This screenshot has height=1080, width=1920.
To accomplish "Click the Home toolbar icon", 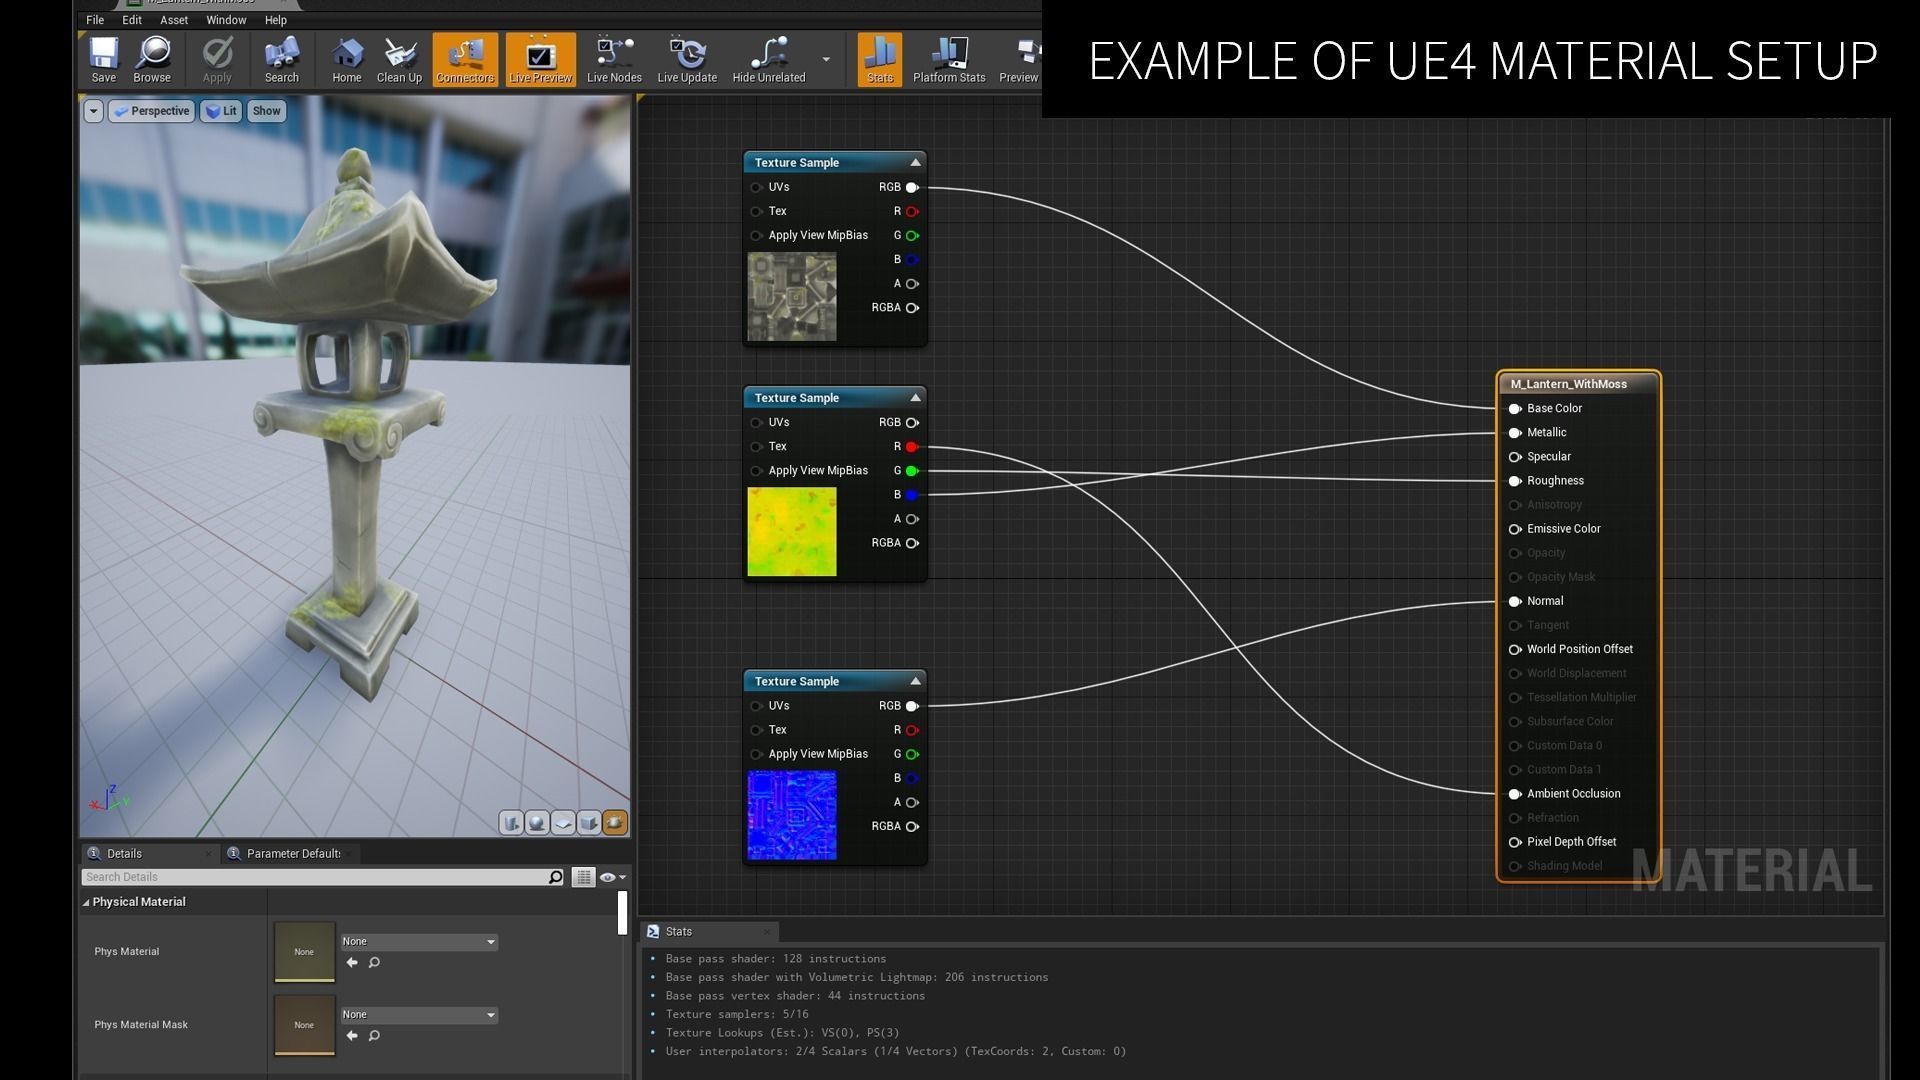I will 346,59.
